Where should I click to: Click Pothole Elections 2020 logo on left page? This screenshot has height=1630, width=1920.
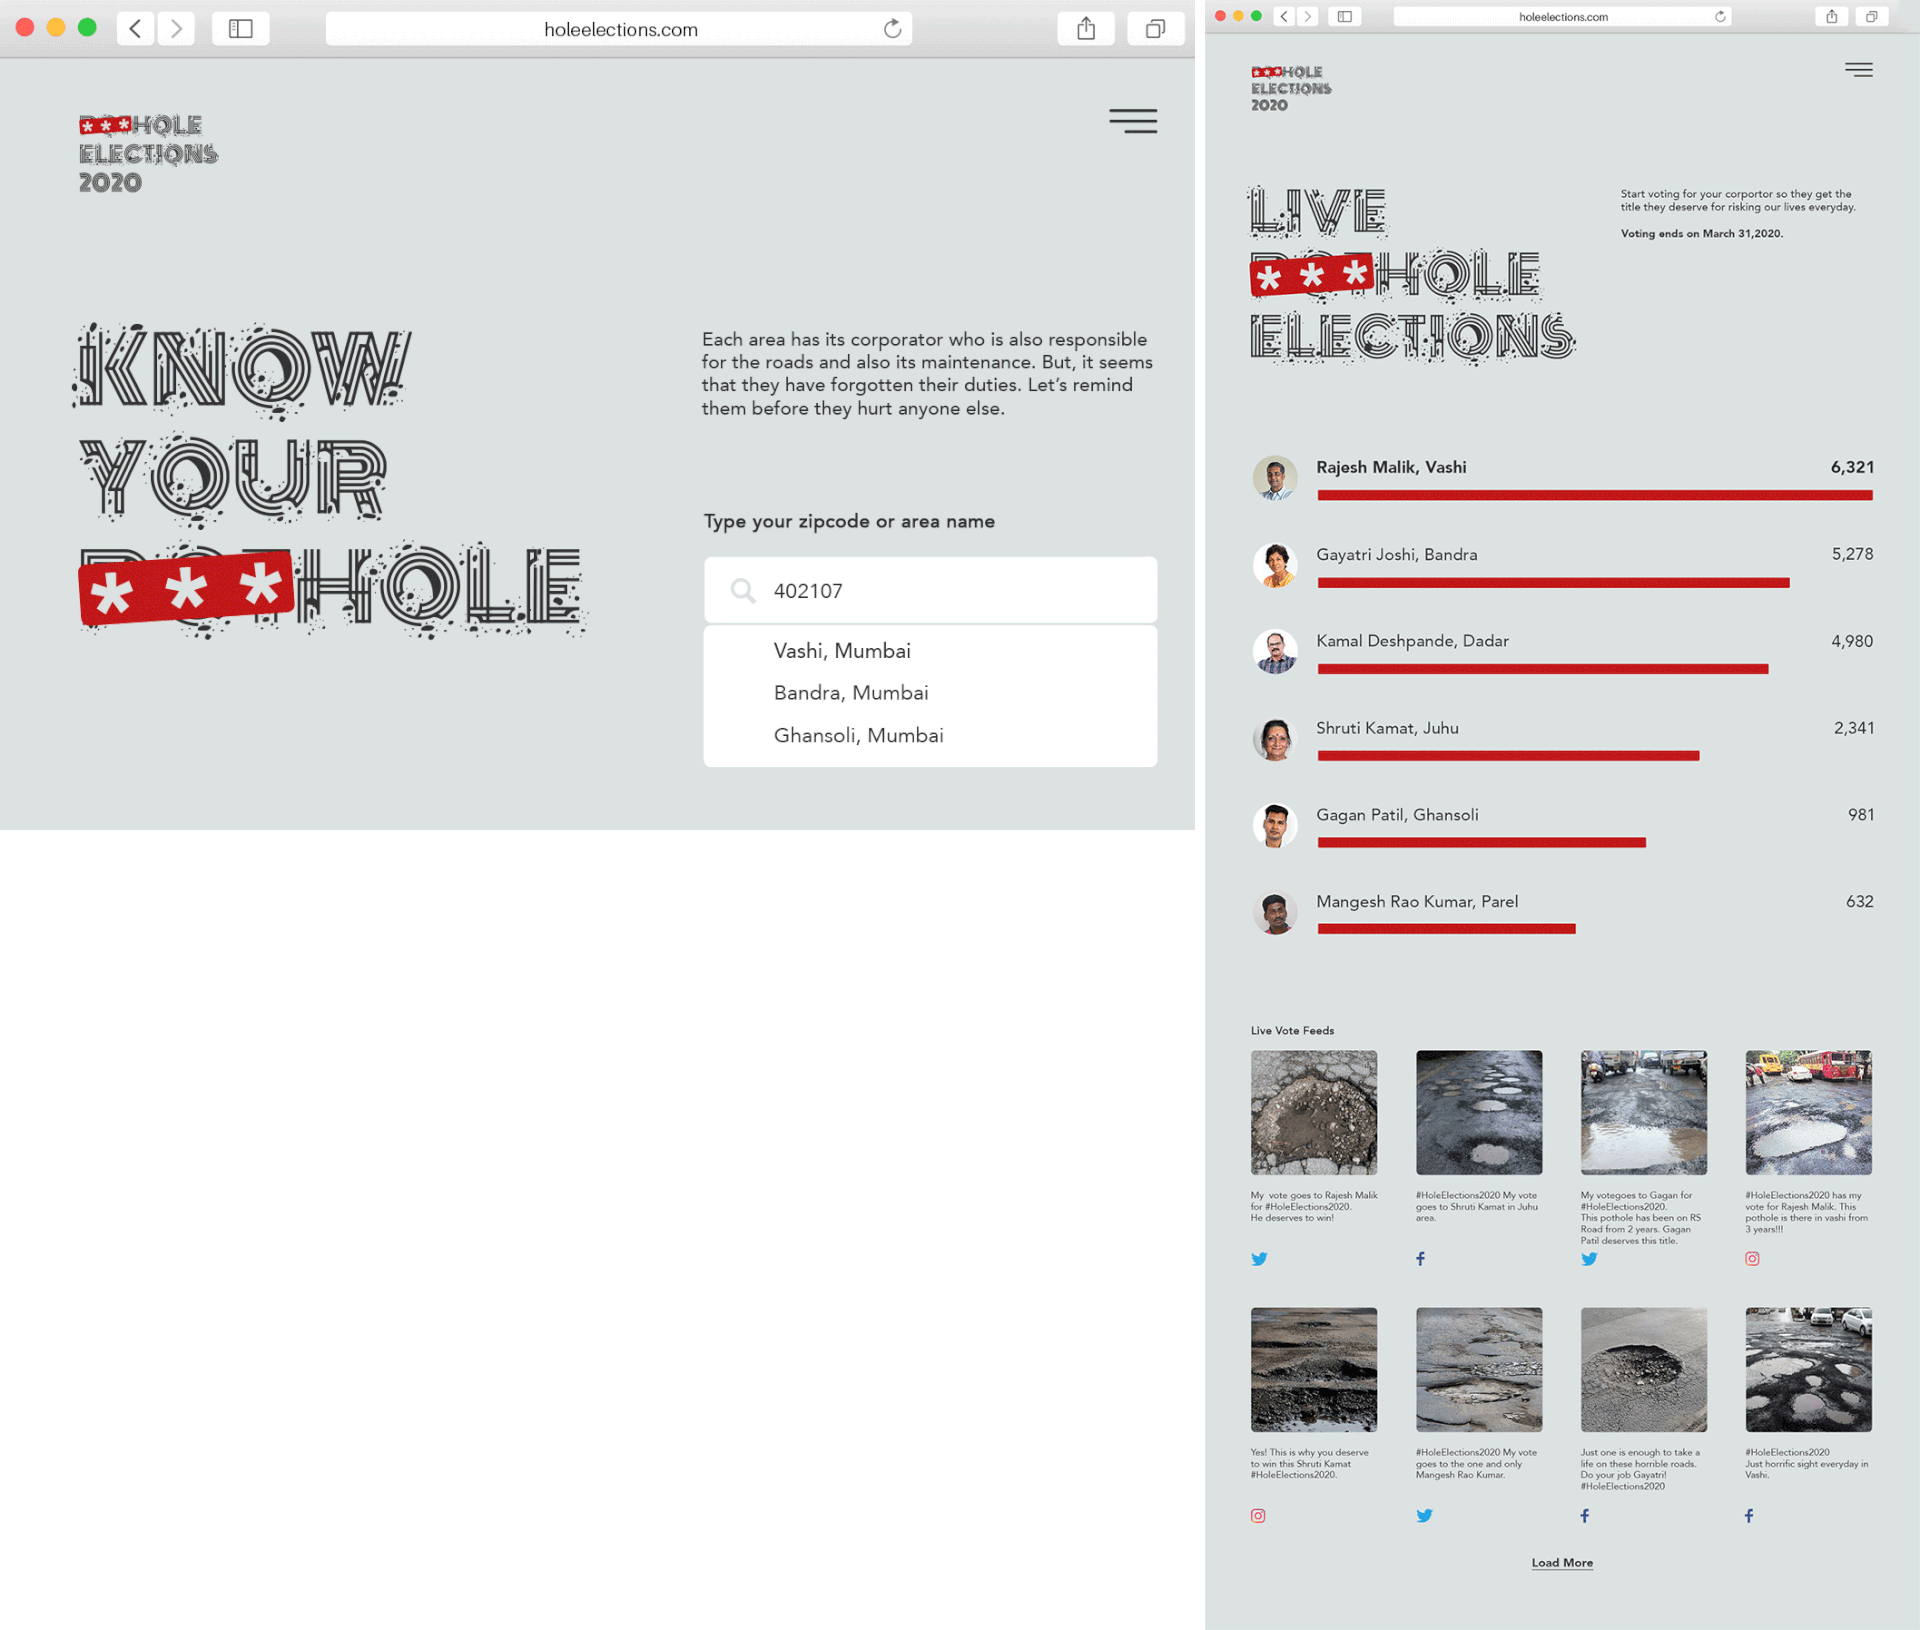coord(148,153)
